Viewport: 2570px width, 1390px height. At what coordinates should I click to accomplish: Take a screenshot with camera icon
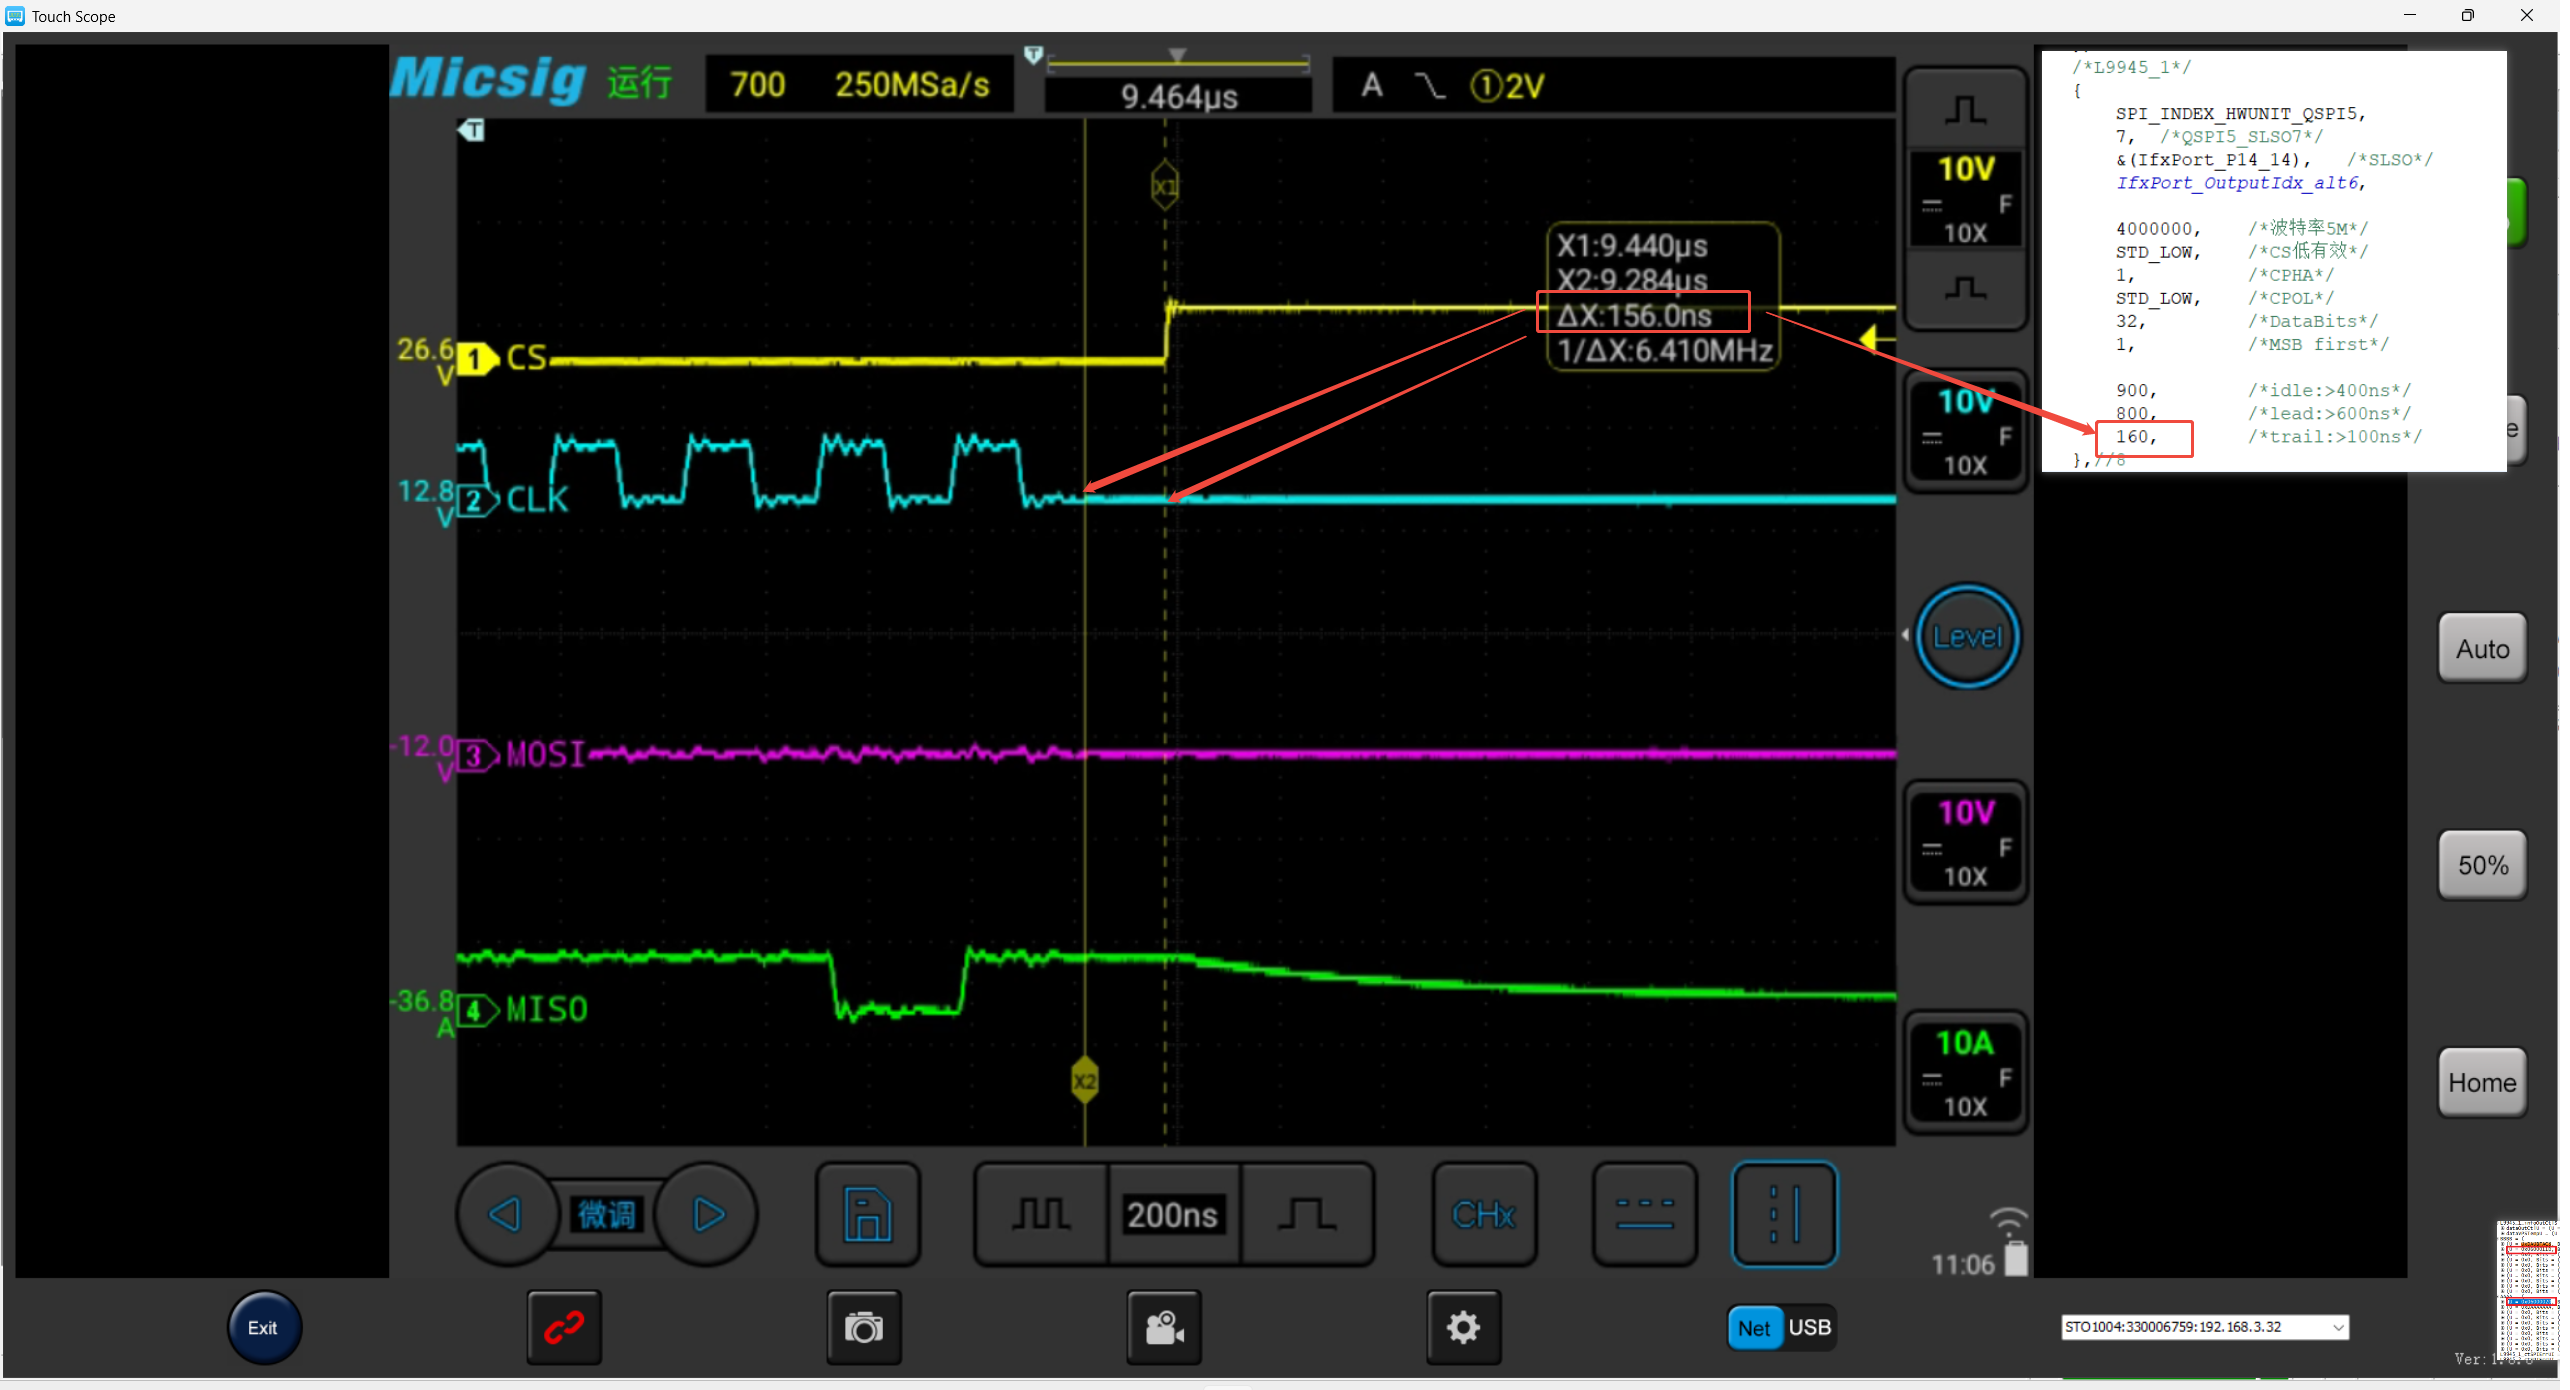point(864,1328)
